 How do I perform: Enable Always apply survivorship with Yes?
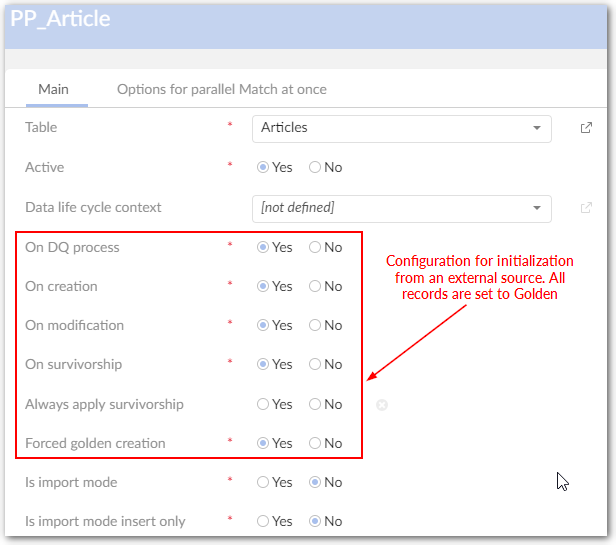pos(263,404)
